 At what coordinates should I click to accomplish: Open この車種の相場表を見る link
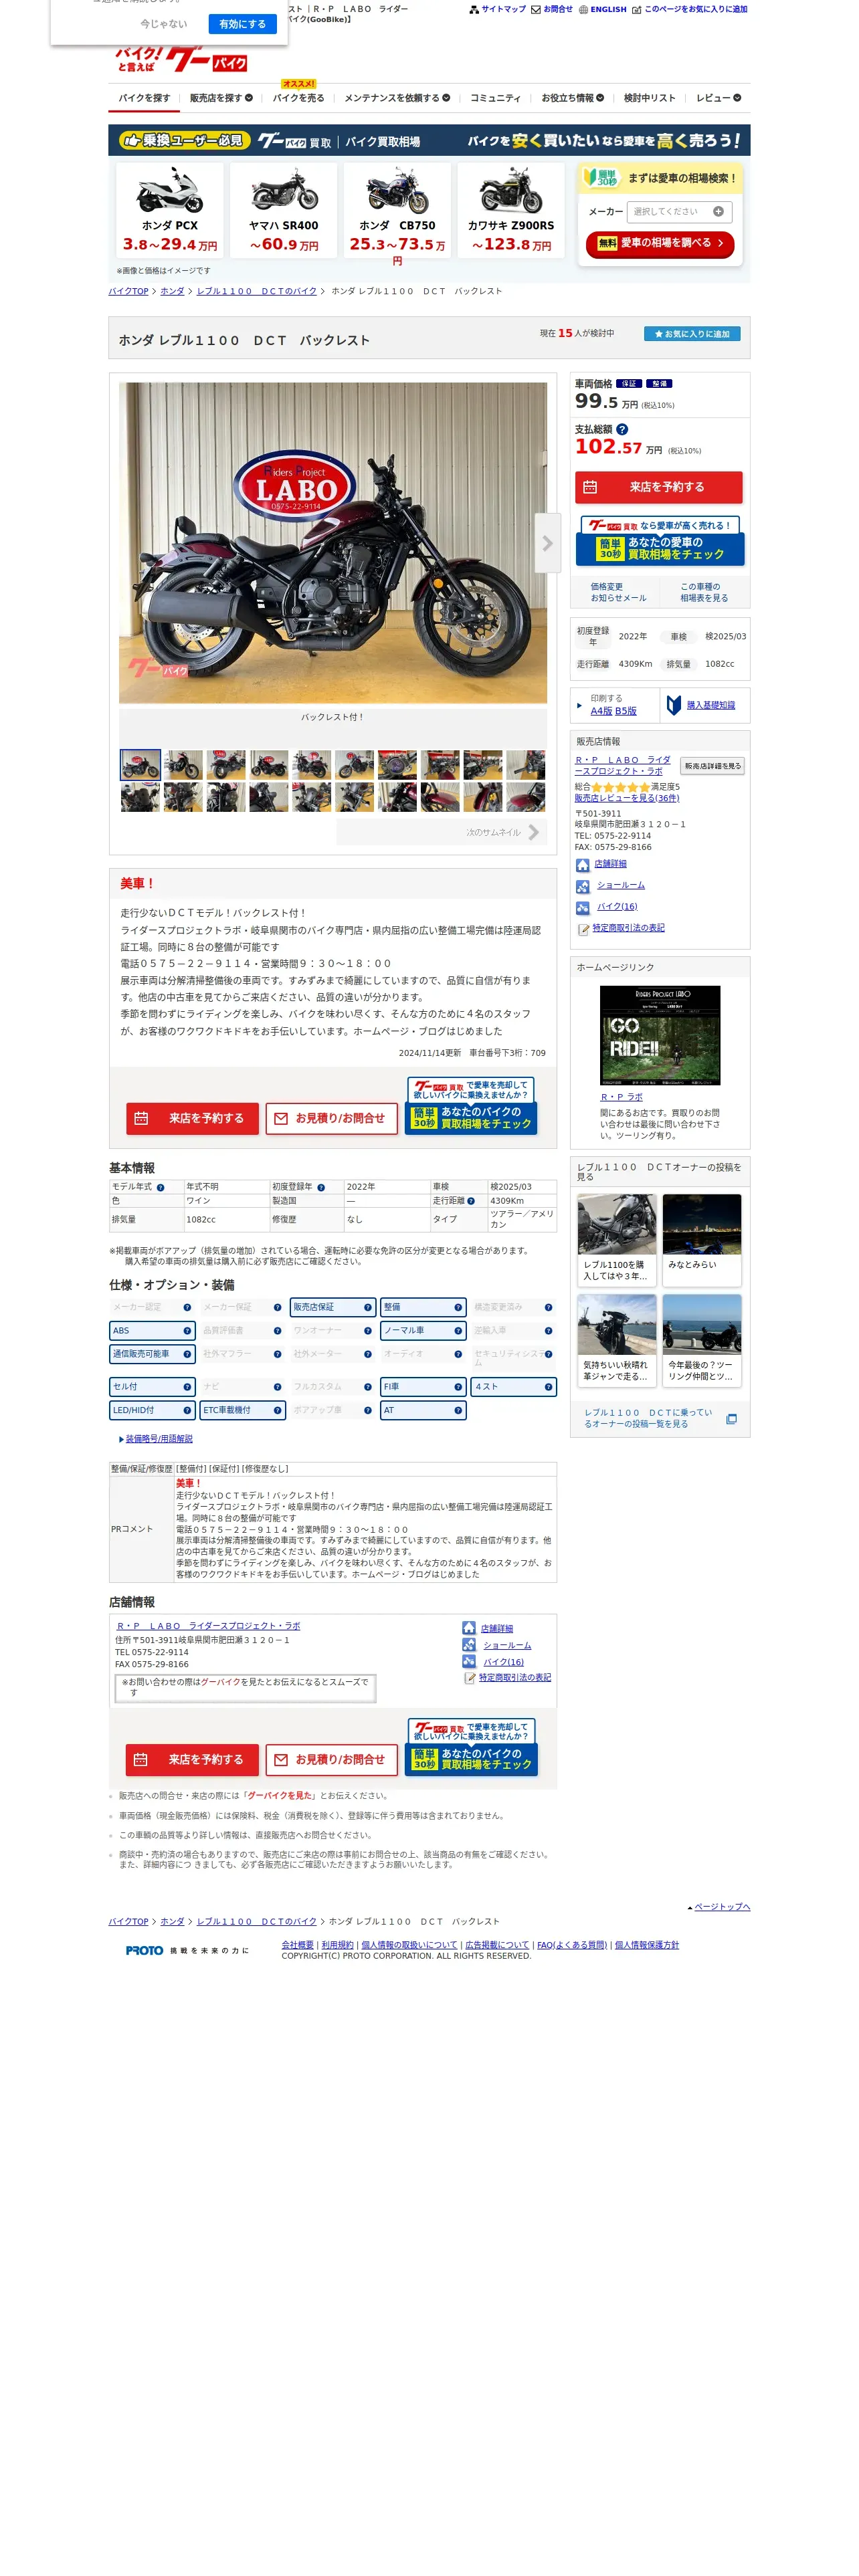[704, 592]
